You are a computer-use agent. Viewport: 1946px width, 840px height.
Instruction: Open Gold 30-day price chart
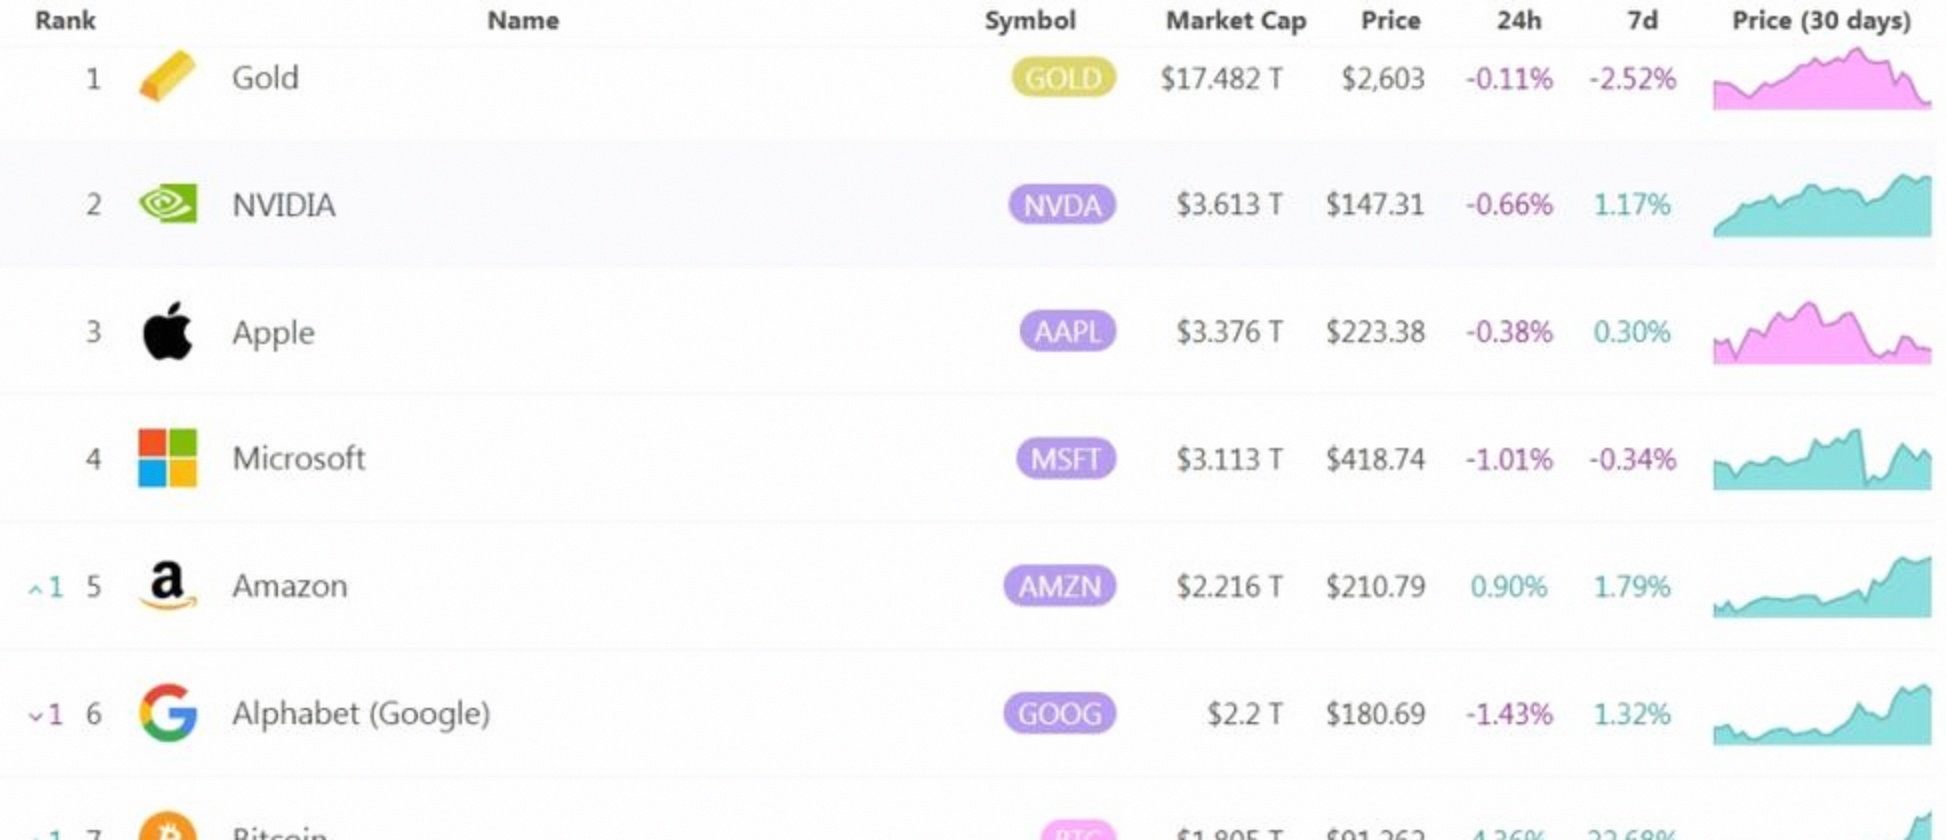[x=1822, y=78]
